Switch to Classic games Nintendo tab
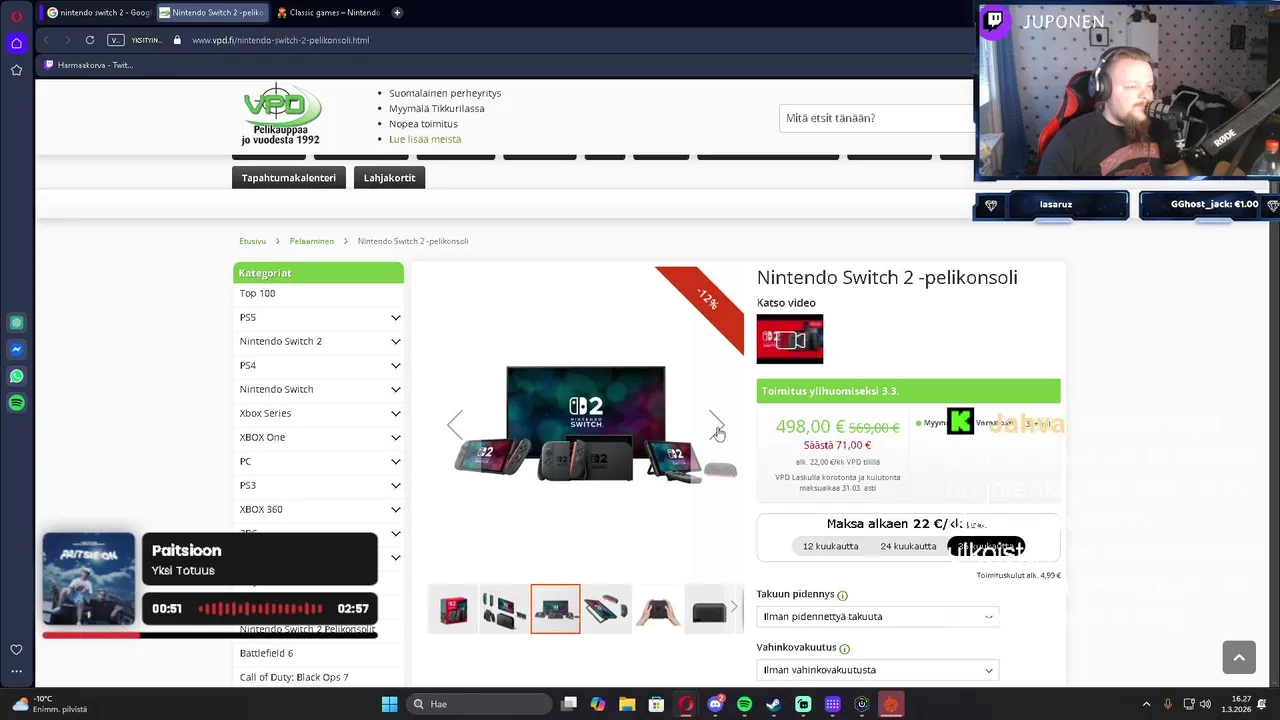Viewport: 1280px width, 720px height. coord(327,13)
